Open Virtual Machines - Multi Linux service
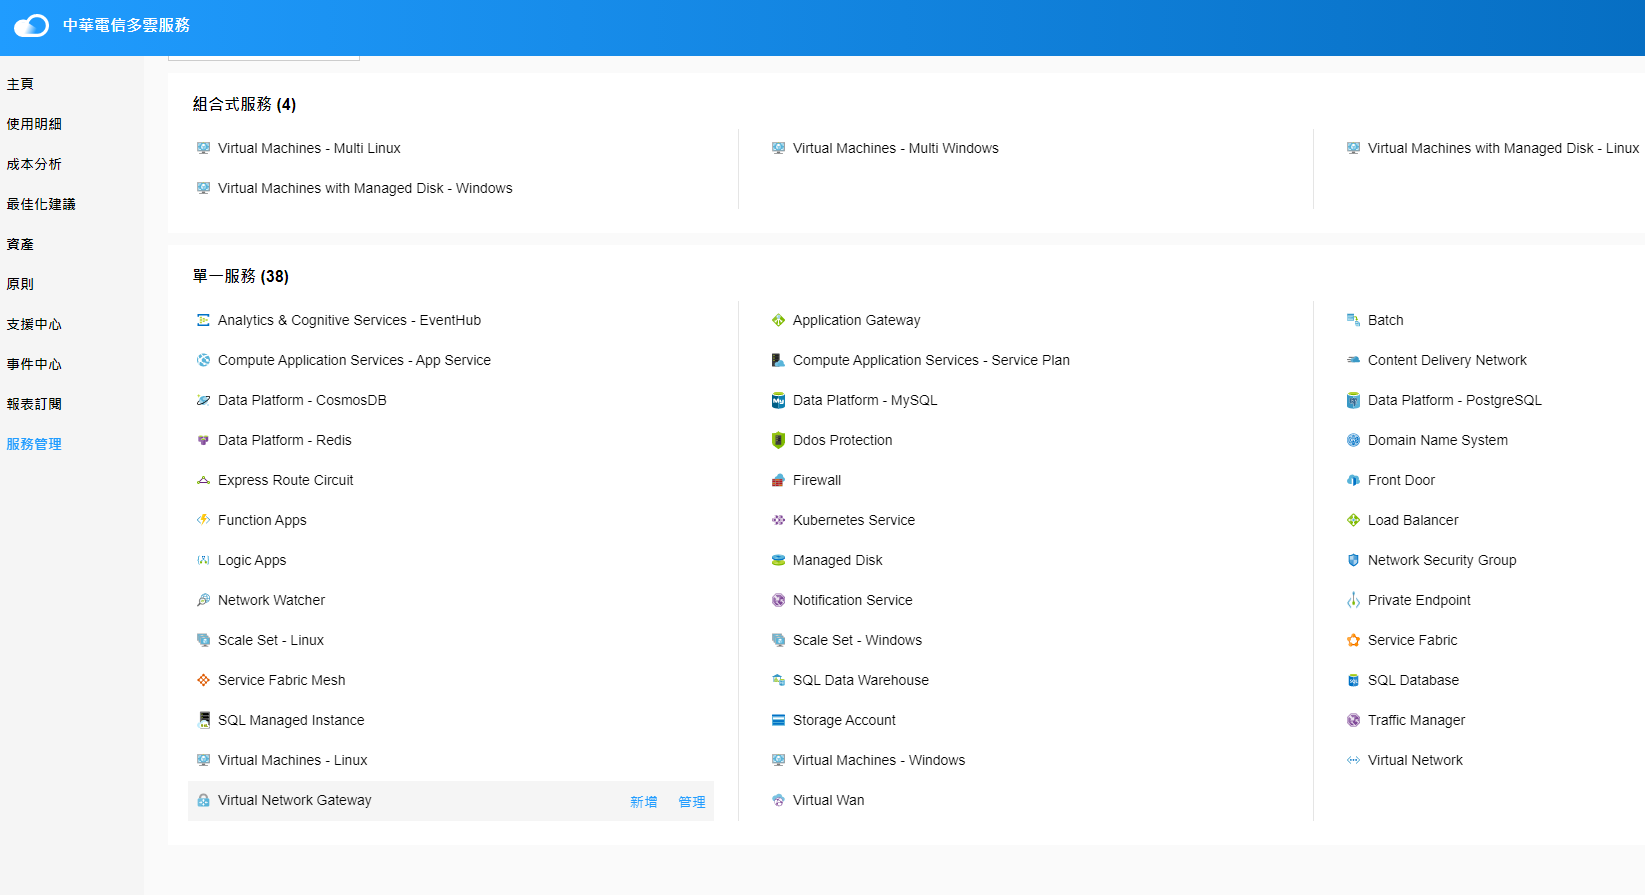Image resolution: width=1645 pixels, height=895 pixels. [309, 148]
